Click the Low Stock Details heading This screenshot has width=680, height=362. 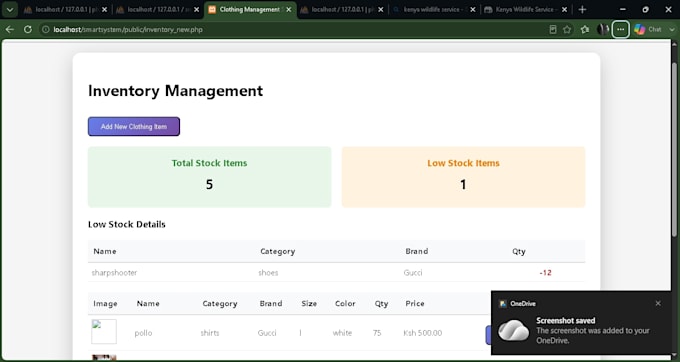pyautogui.click(x=127, y=224)
